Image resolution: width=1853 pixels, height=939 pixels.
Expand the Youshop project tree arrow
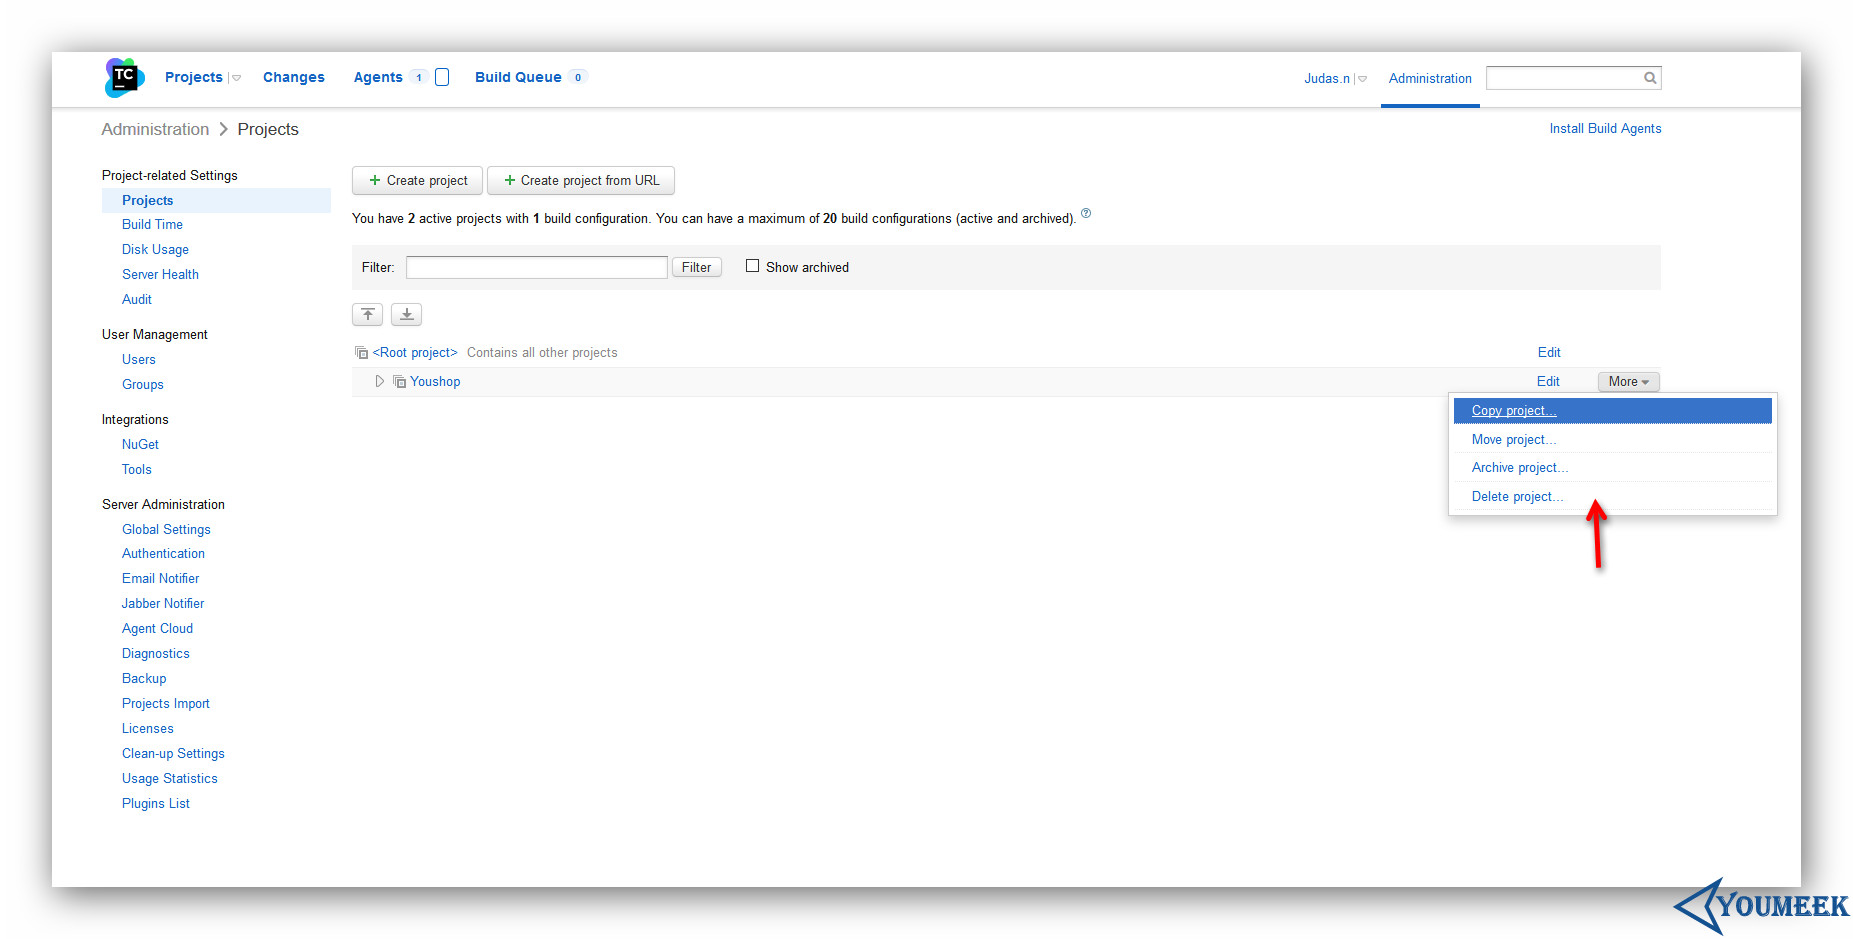tap(380, 381)
